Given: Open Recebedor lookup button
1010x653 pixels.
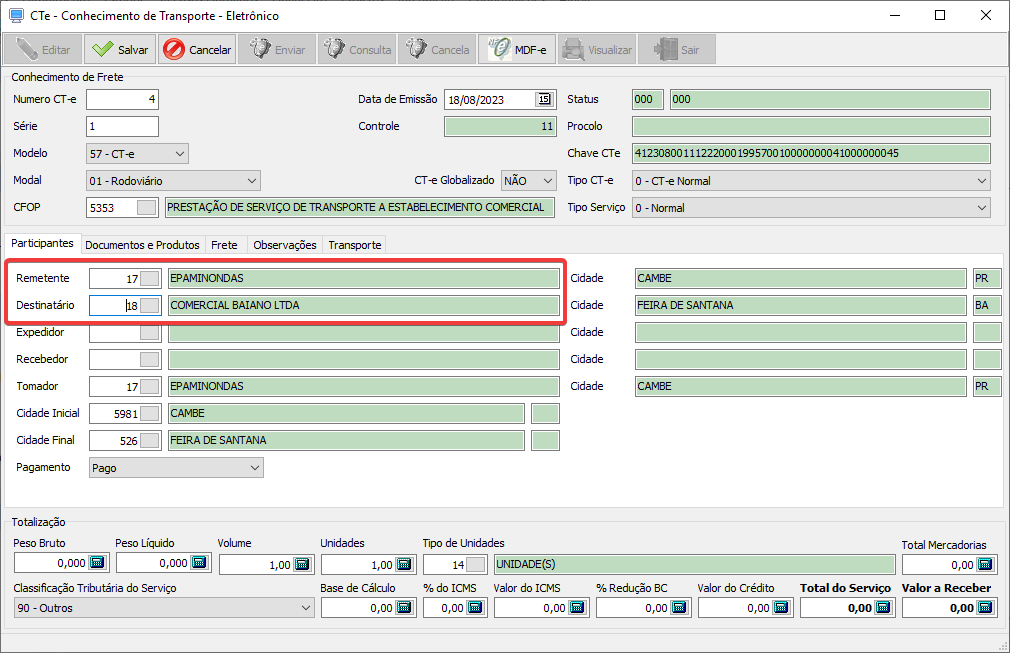Looking at the screenshot, I should pyautogui.click(x=149, y=359).
